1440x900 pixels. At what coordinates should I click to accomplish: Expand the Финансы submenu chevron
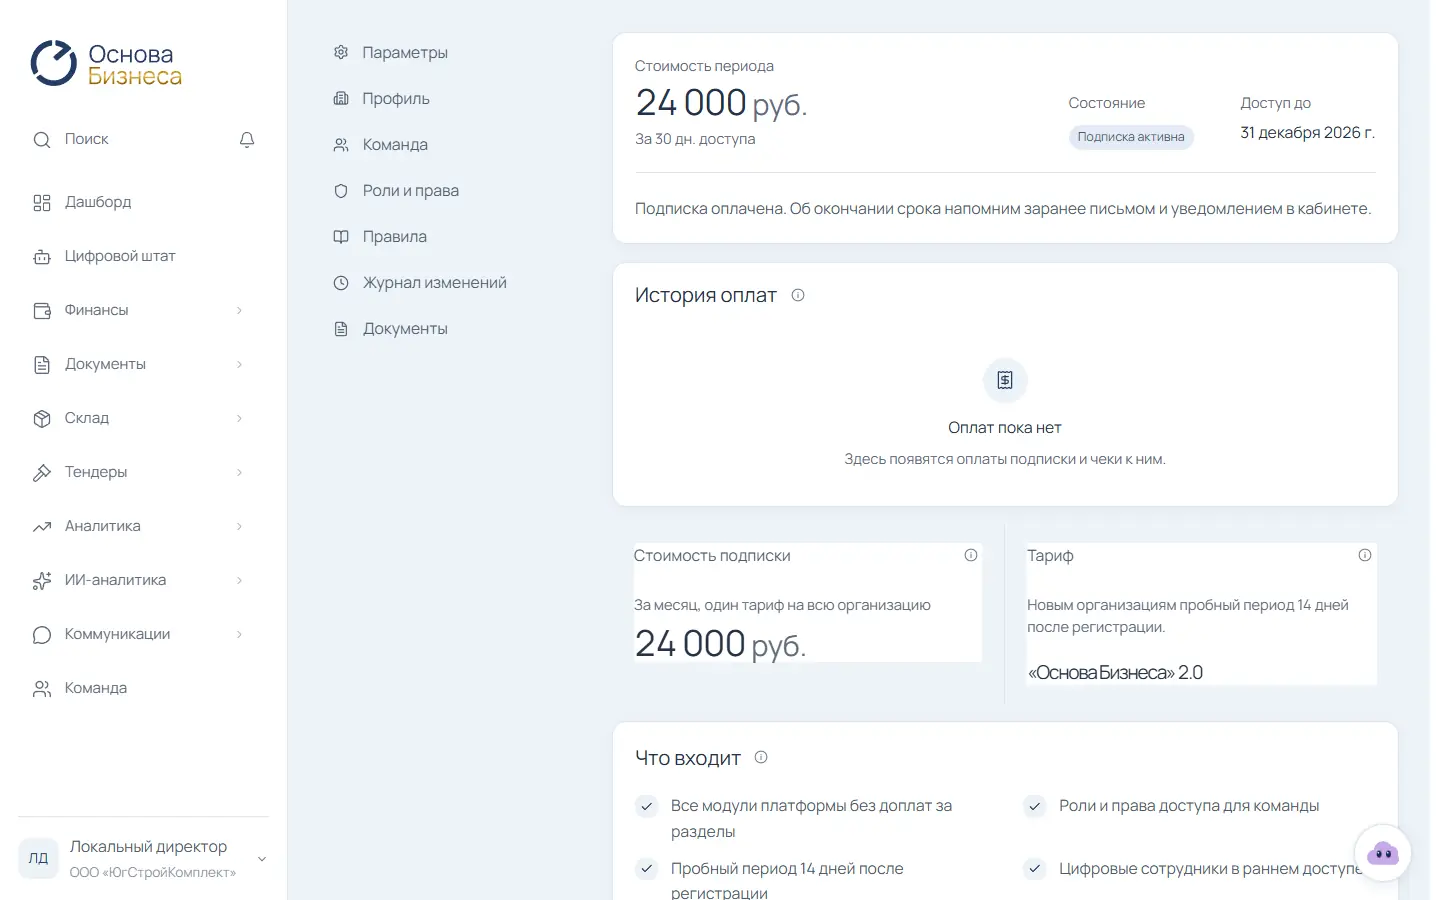tap(239, 311)
